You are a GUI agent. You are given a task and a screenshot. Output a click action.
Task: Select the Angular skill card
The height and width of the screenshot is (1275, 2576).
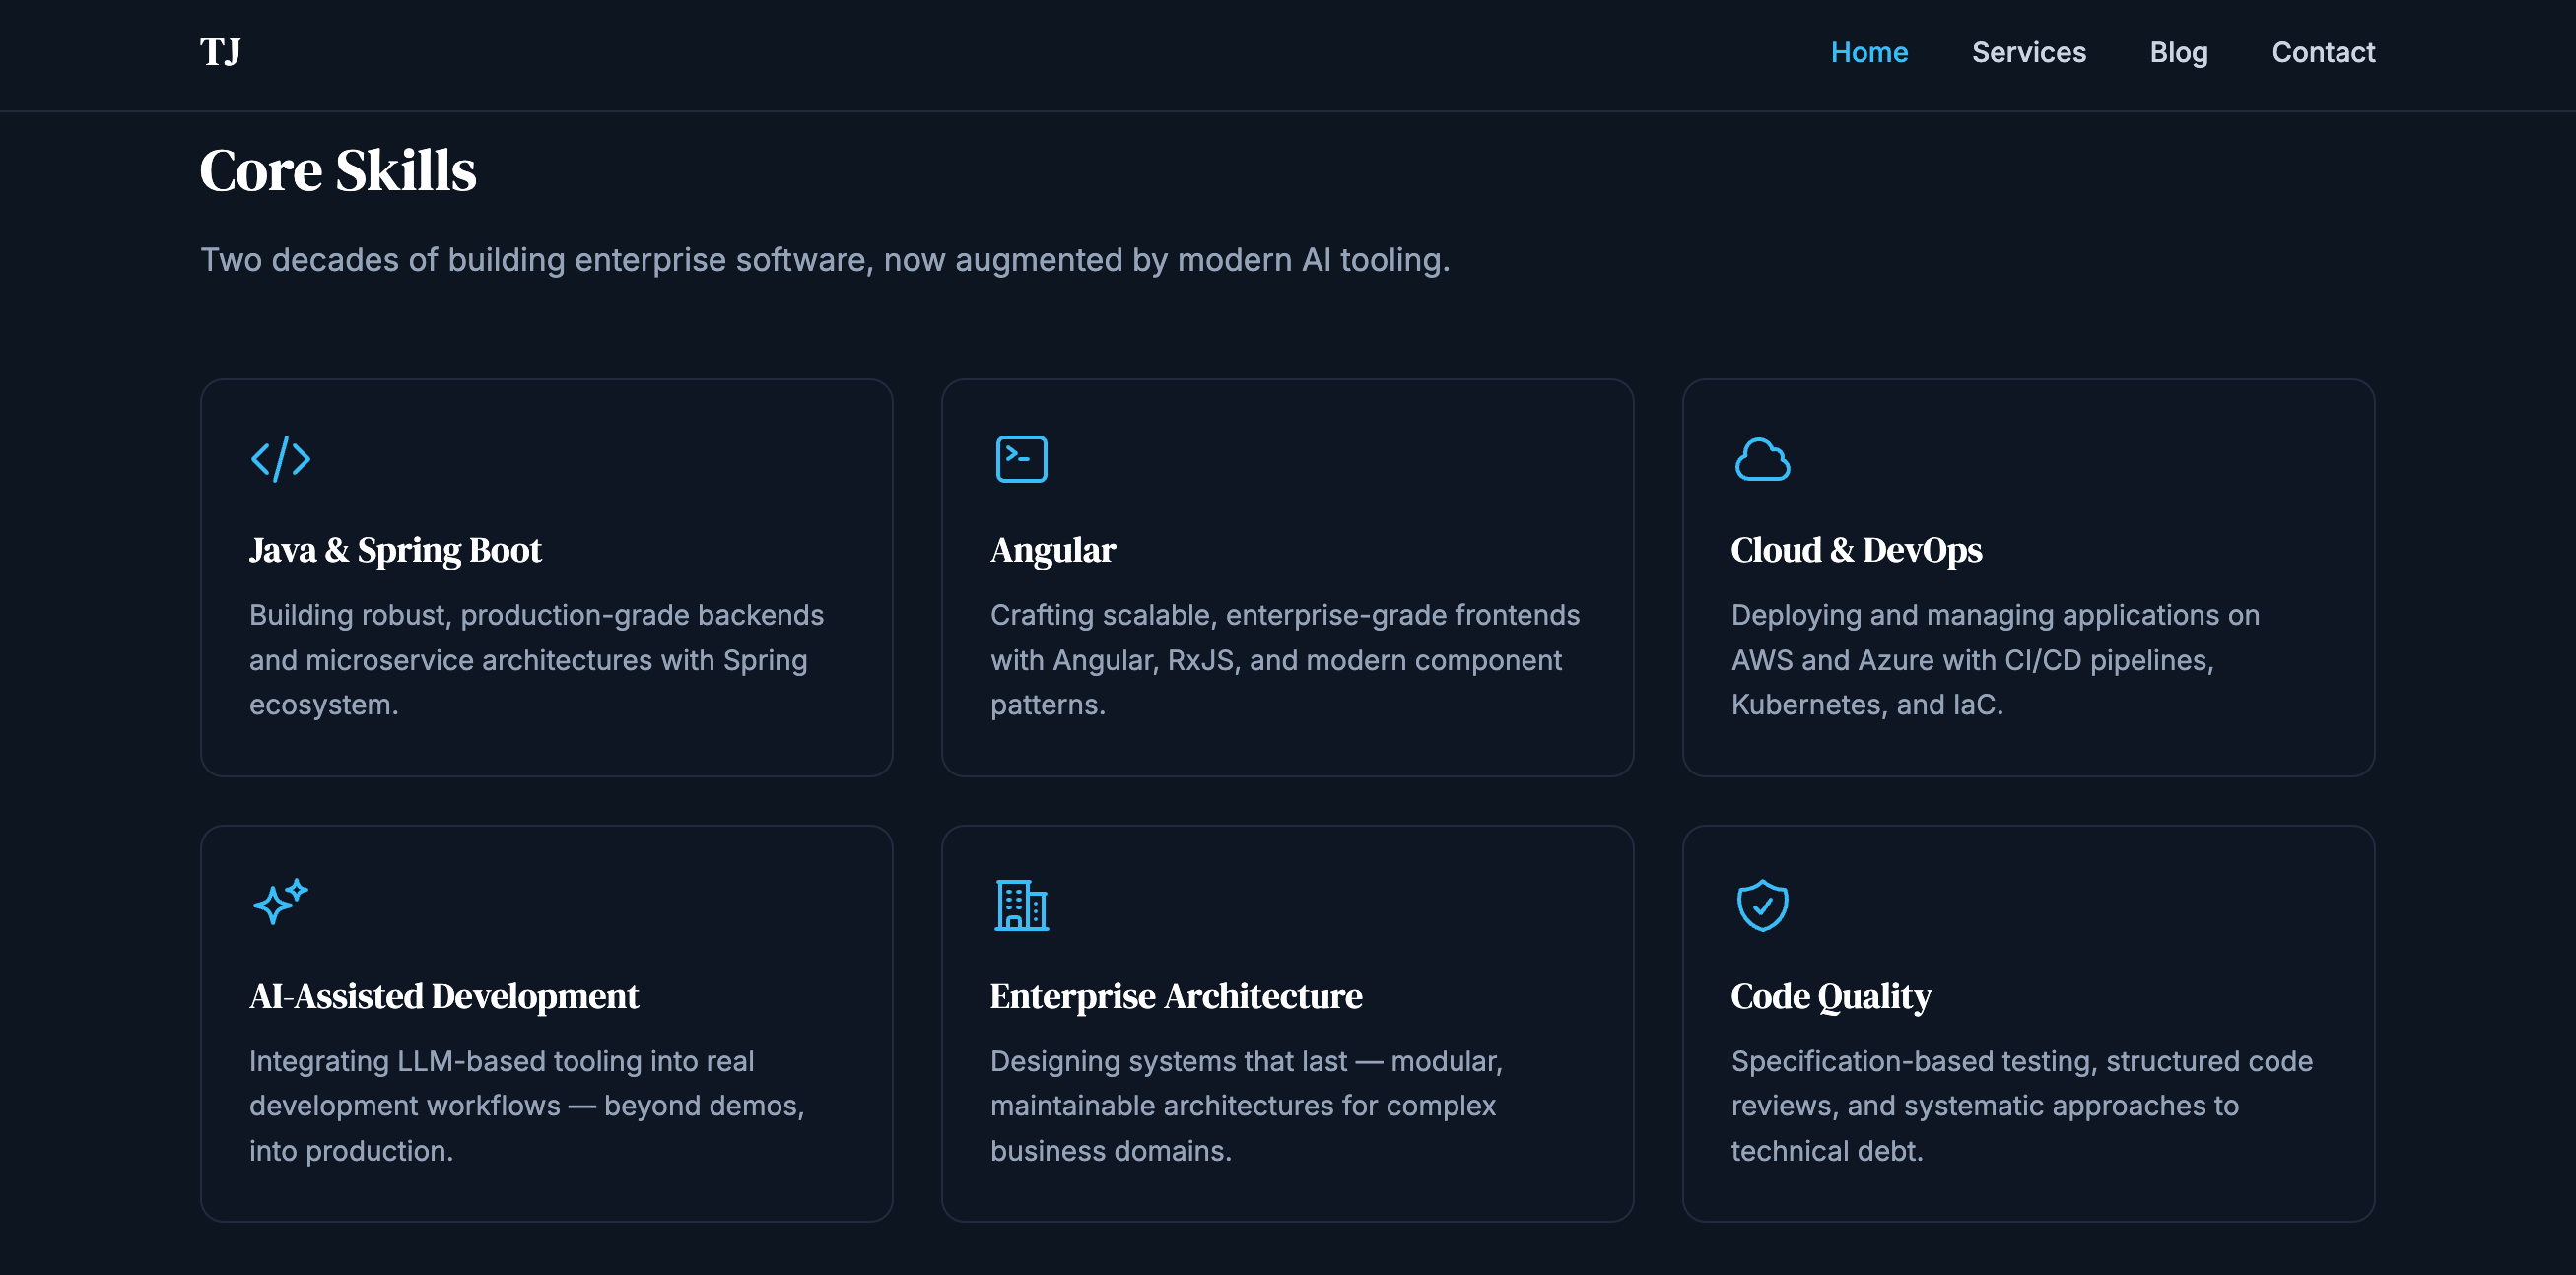click(x=1288, y=576)
